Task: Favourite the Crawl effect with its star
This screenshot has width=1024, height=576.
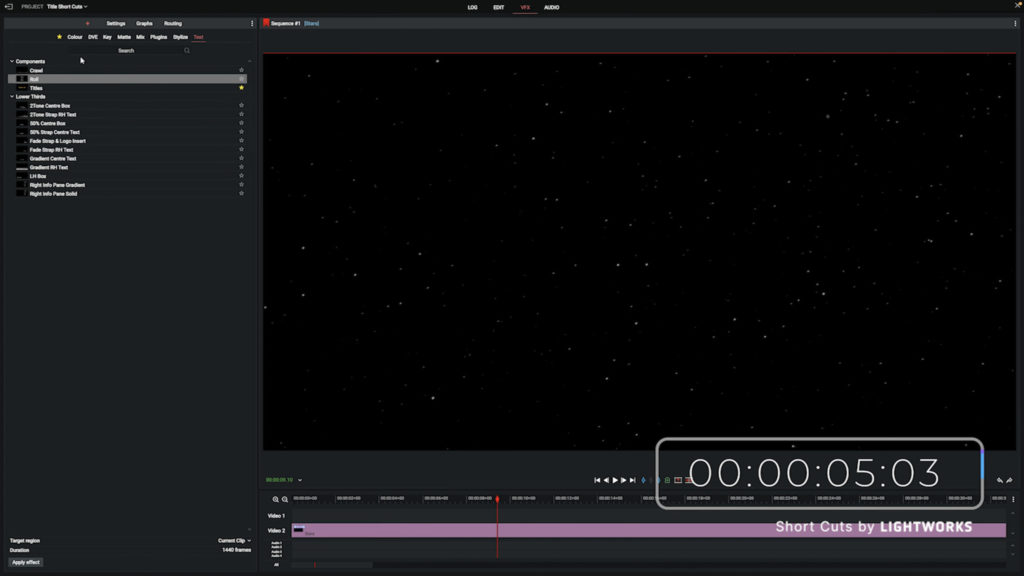Action: 241,70
